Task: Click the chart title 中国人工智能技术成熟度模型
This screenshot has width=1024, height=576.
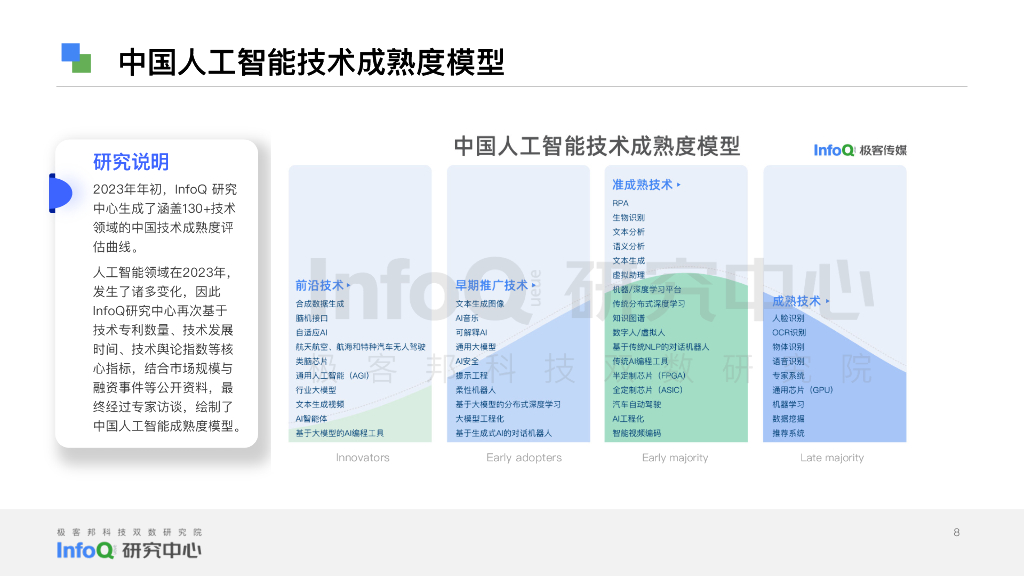Action: [x=598, y=145]
